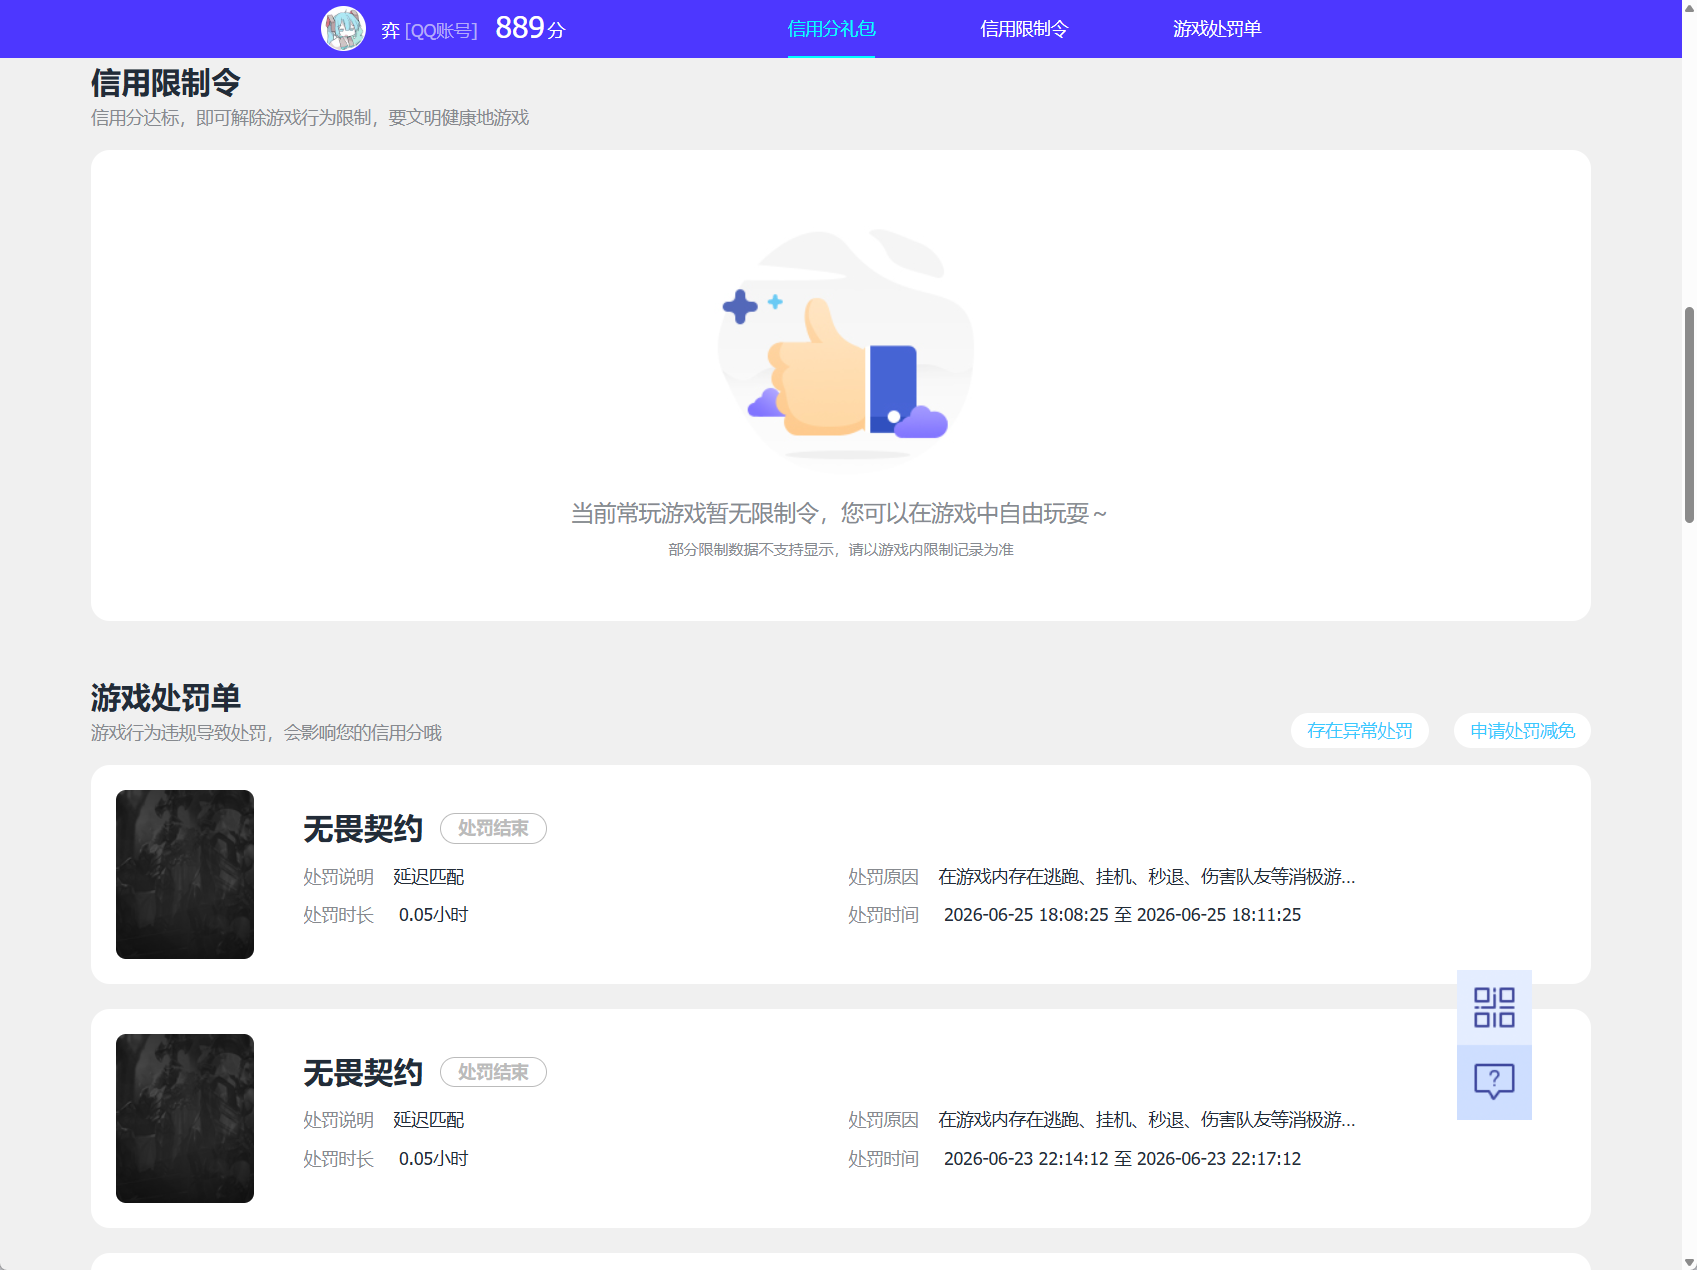Click the 申请处罚减免 button
1697x1270 pixels.
coord(1522,731)
